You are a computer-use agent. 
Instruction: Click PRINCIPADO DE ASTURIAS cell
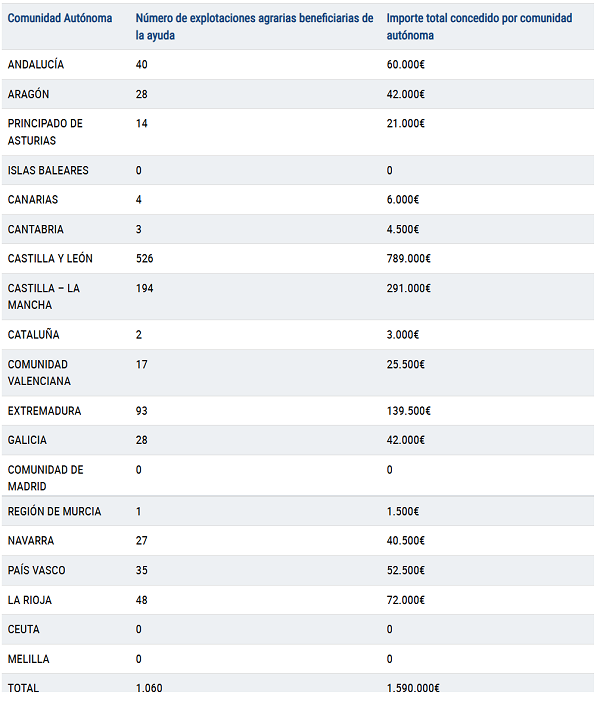(x=45, y=132)
